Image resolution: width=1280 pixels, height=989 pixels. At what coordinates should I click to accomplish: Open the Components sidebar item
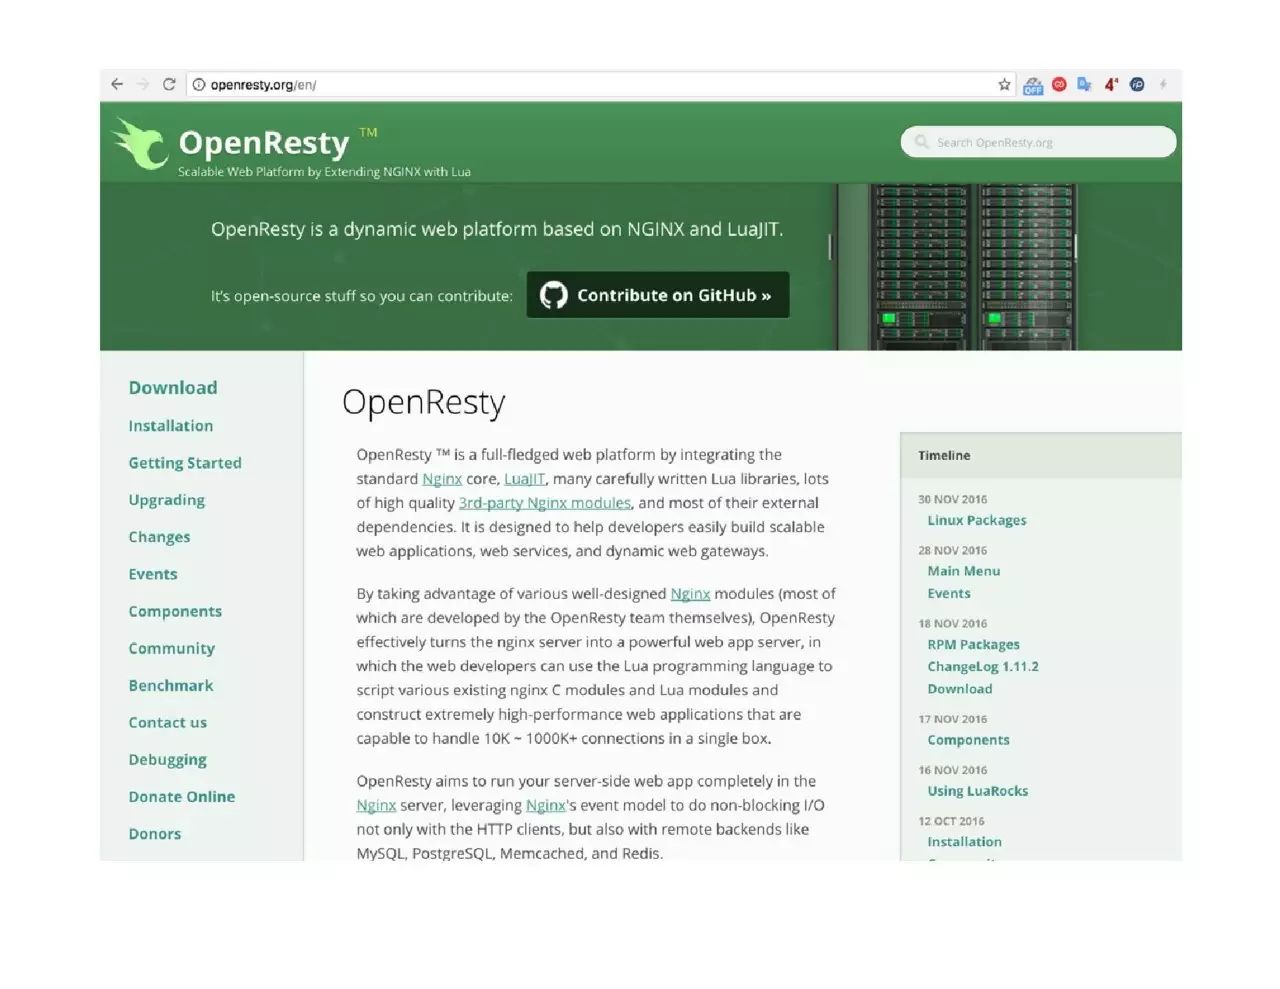175,611
